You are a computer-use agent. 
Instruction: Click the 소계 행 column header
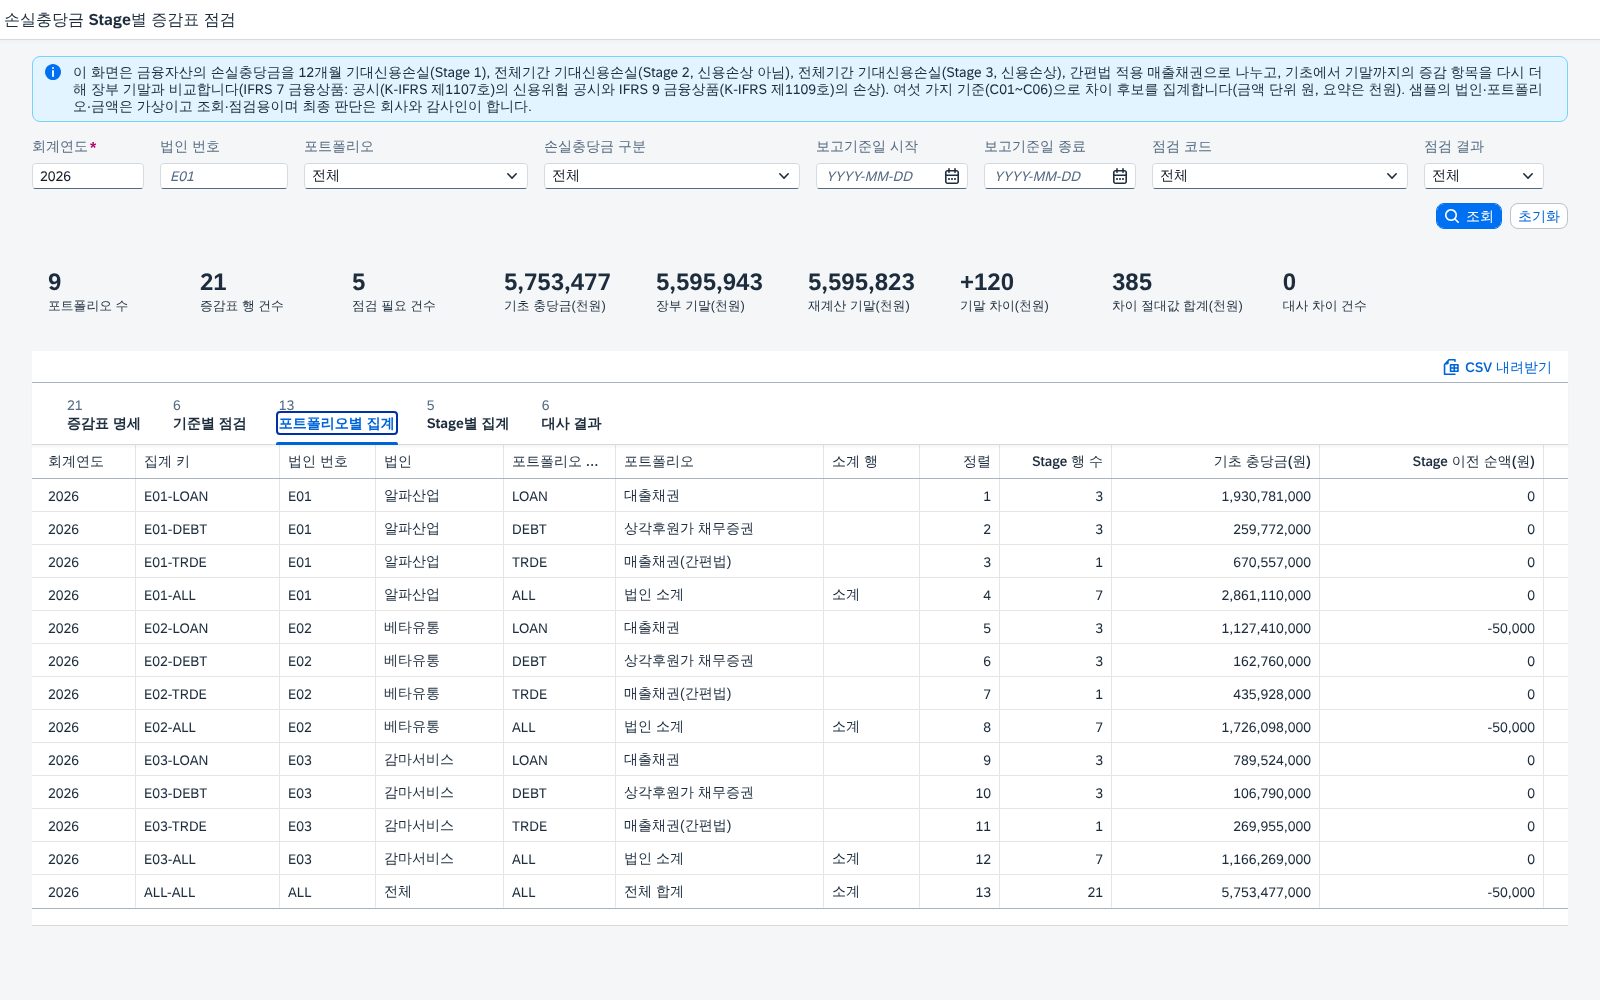click(x=871, y=461)
